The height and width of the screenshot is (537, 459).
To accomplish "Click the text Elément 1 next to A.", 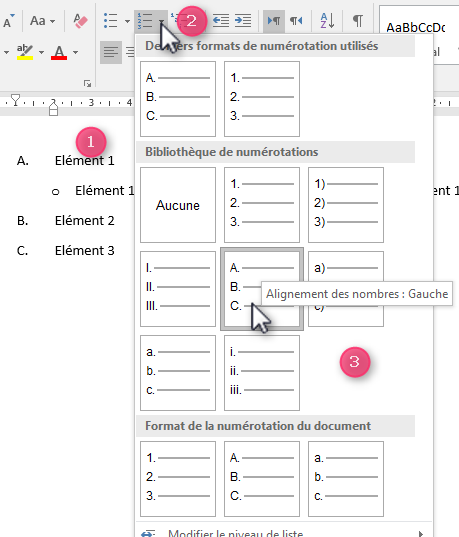I will pyautogui.click(x=84, y=161).
